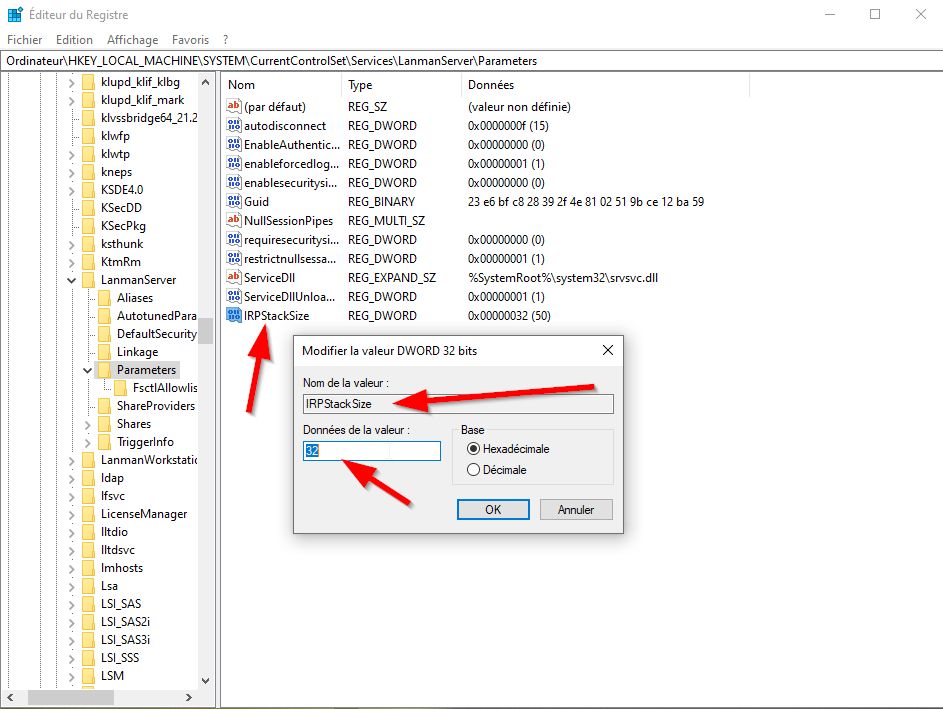Sort values by the Nom column header
943x709 pixels.
point(281,85)
